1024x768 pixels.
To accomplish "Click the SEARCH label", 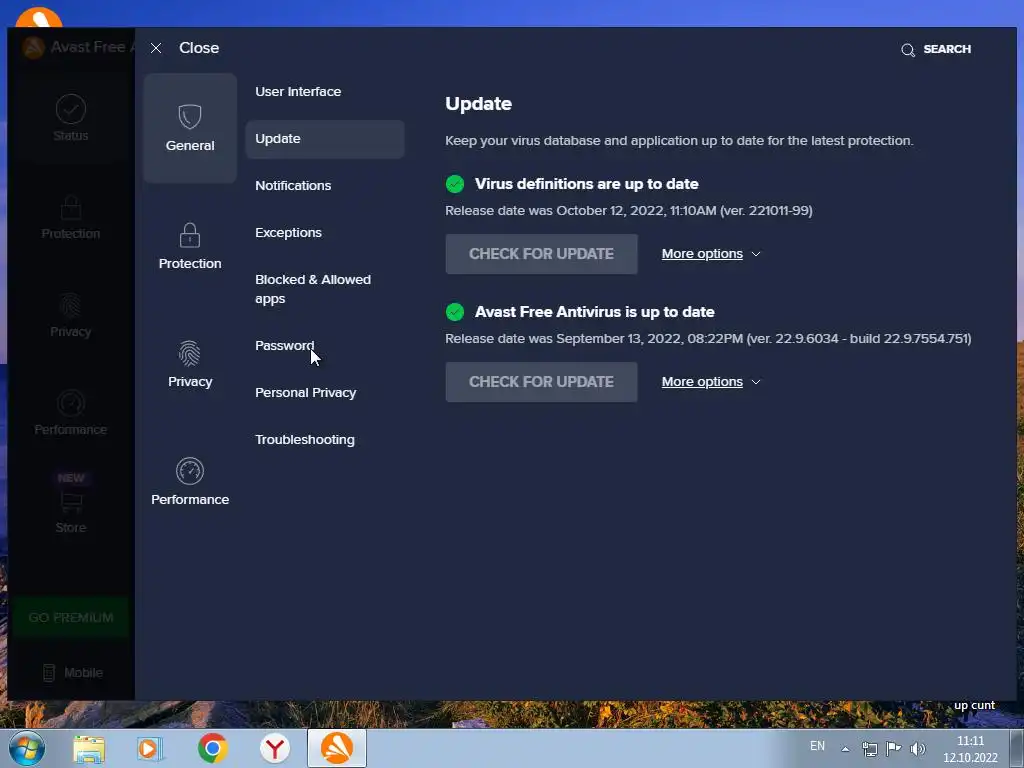I will click(x=947, y=49).
